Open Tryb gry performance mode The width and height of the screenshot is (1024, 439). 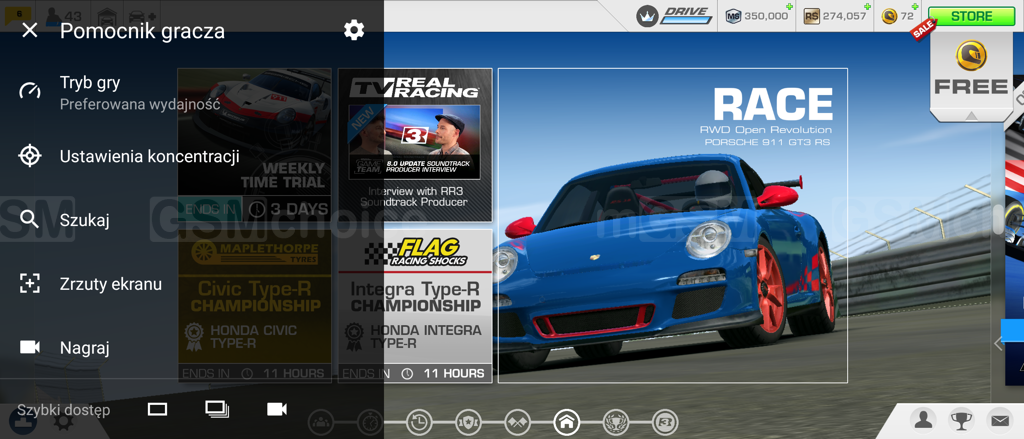pos(139,93)
